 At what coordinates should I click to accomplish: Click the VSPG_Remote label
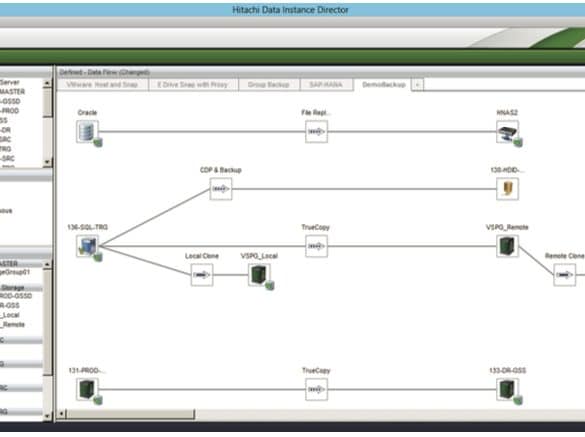[x=507, y=227]
